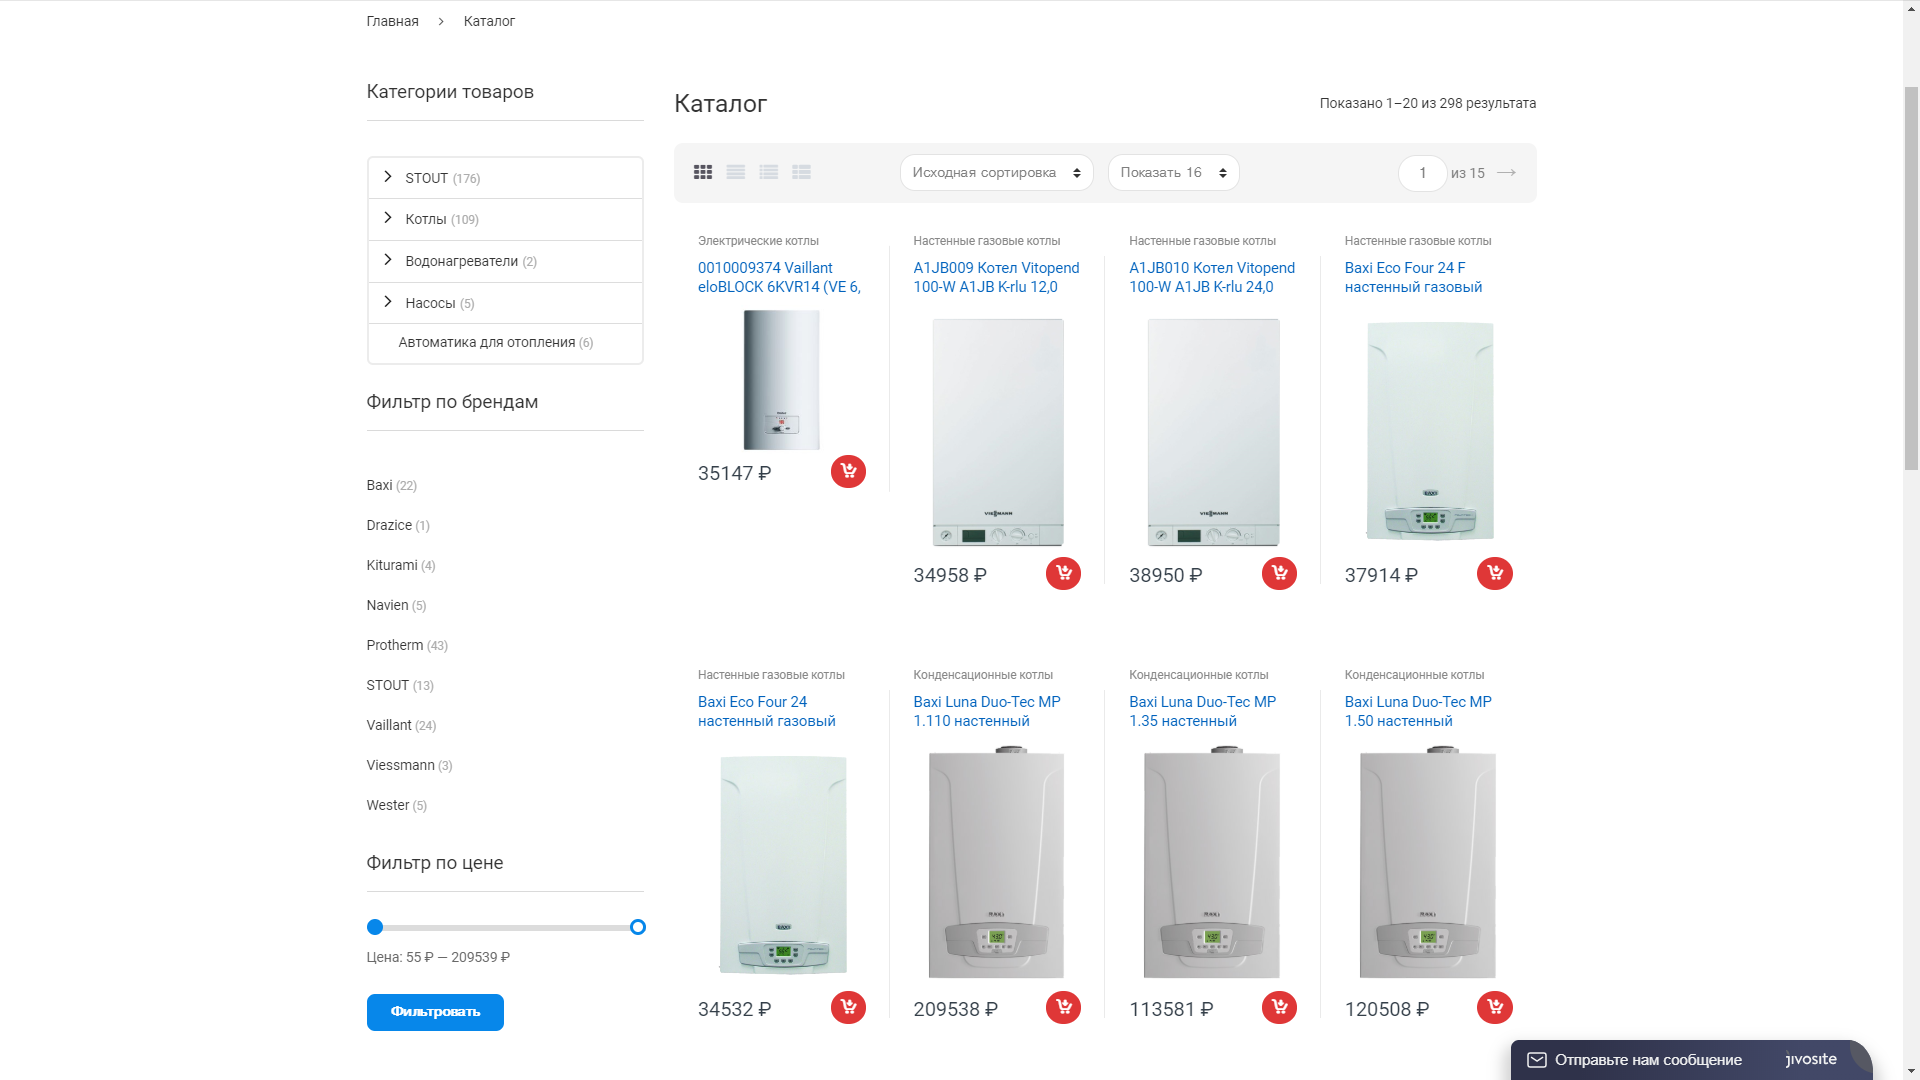
Task: Open A1JB009 Котел Vitopend product title
Action: coord(996,277)
